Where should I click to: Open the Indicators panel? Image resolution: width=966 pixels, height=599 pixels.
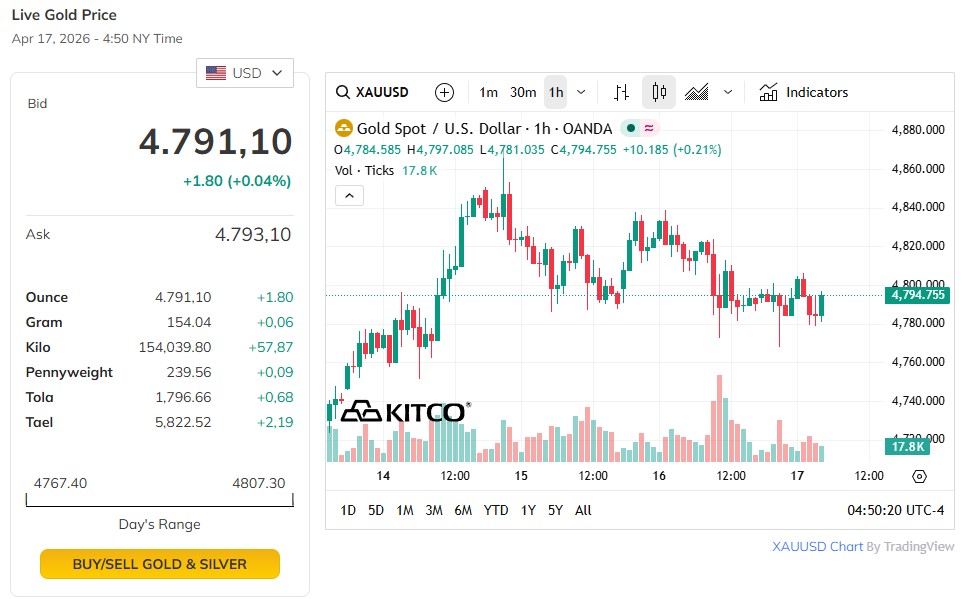coord(804,92)
